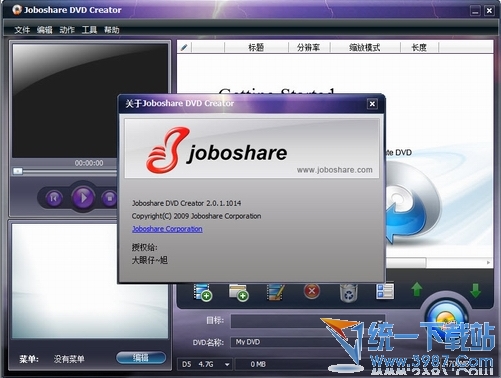Click the 缩放模式 column header
Viewport: 501px width, 378px height.
coord(365,47)
